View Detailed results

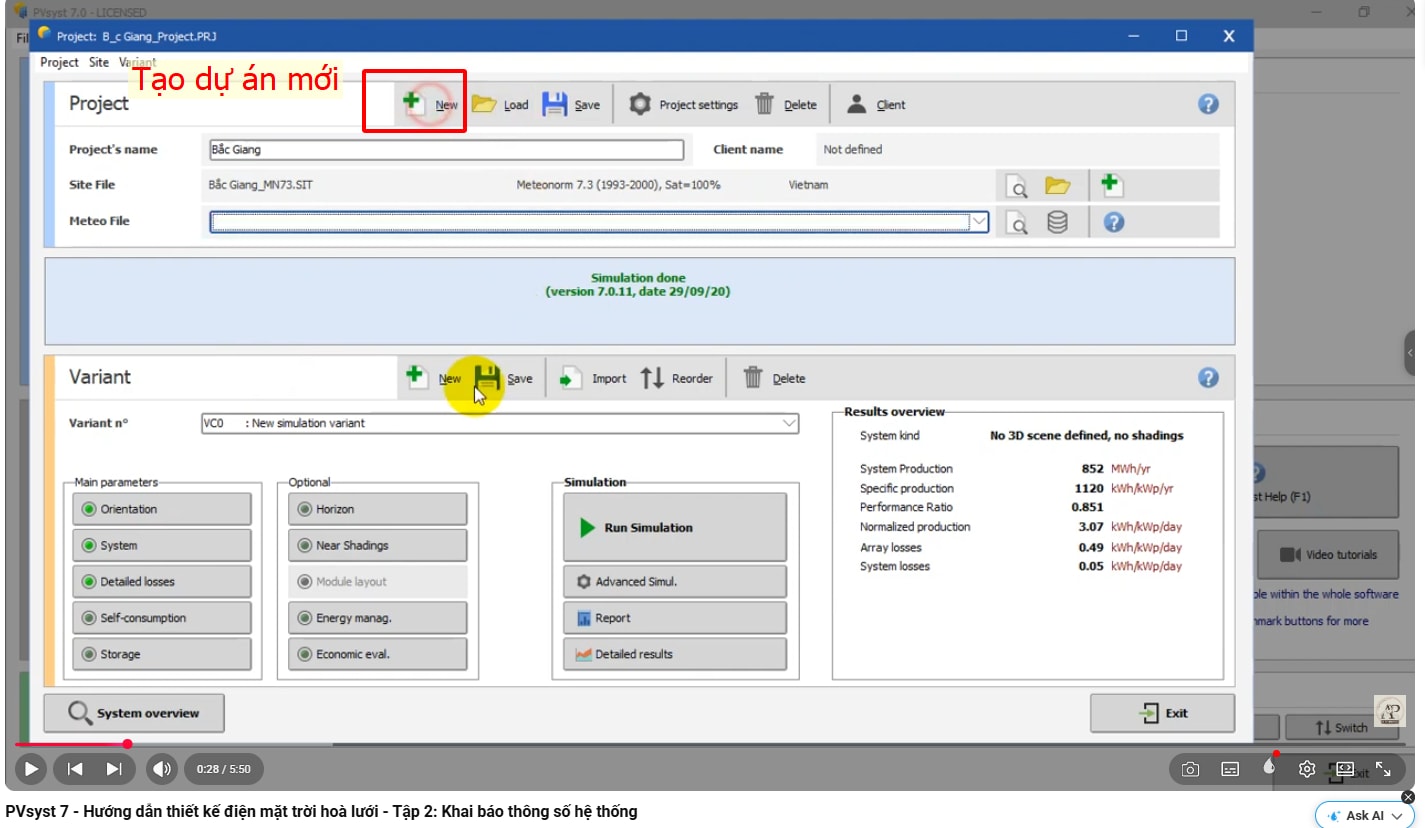675,654
